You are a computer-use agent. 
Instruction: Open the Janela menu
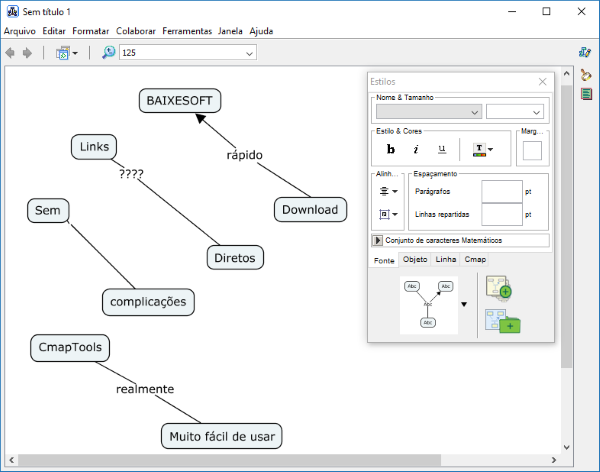[x=230, y=31]
